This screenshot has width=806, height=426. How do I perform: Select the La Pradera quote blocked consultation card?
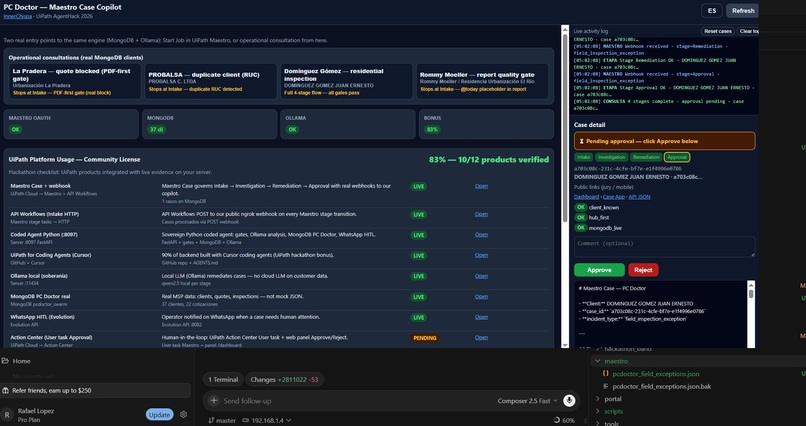point(74,81)
